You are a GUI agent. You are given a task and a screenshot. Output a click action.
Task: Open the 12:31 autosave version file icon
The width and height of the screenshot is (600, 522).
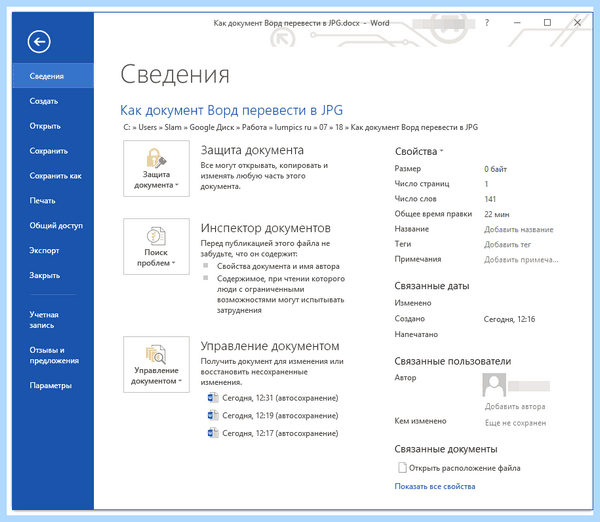pos(213,398)
